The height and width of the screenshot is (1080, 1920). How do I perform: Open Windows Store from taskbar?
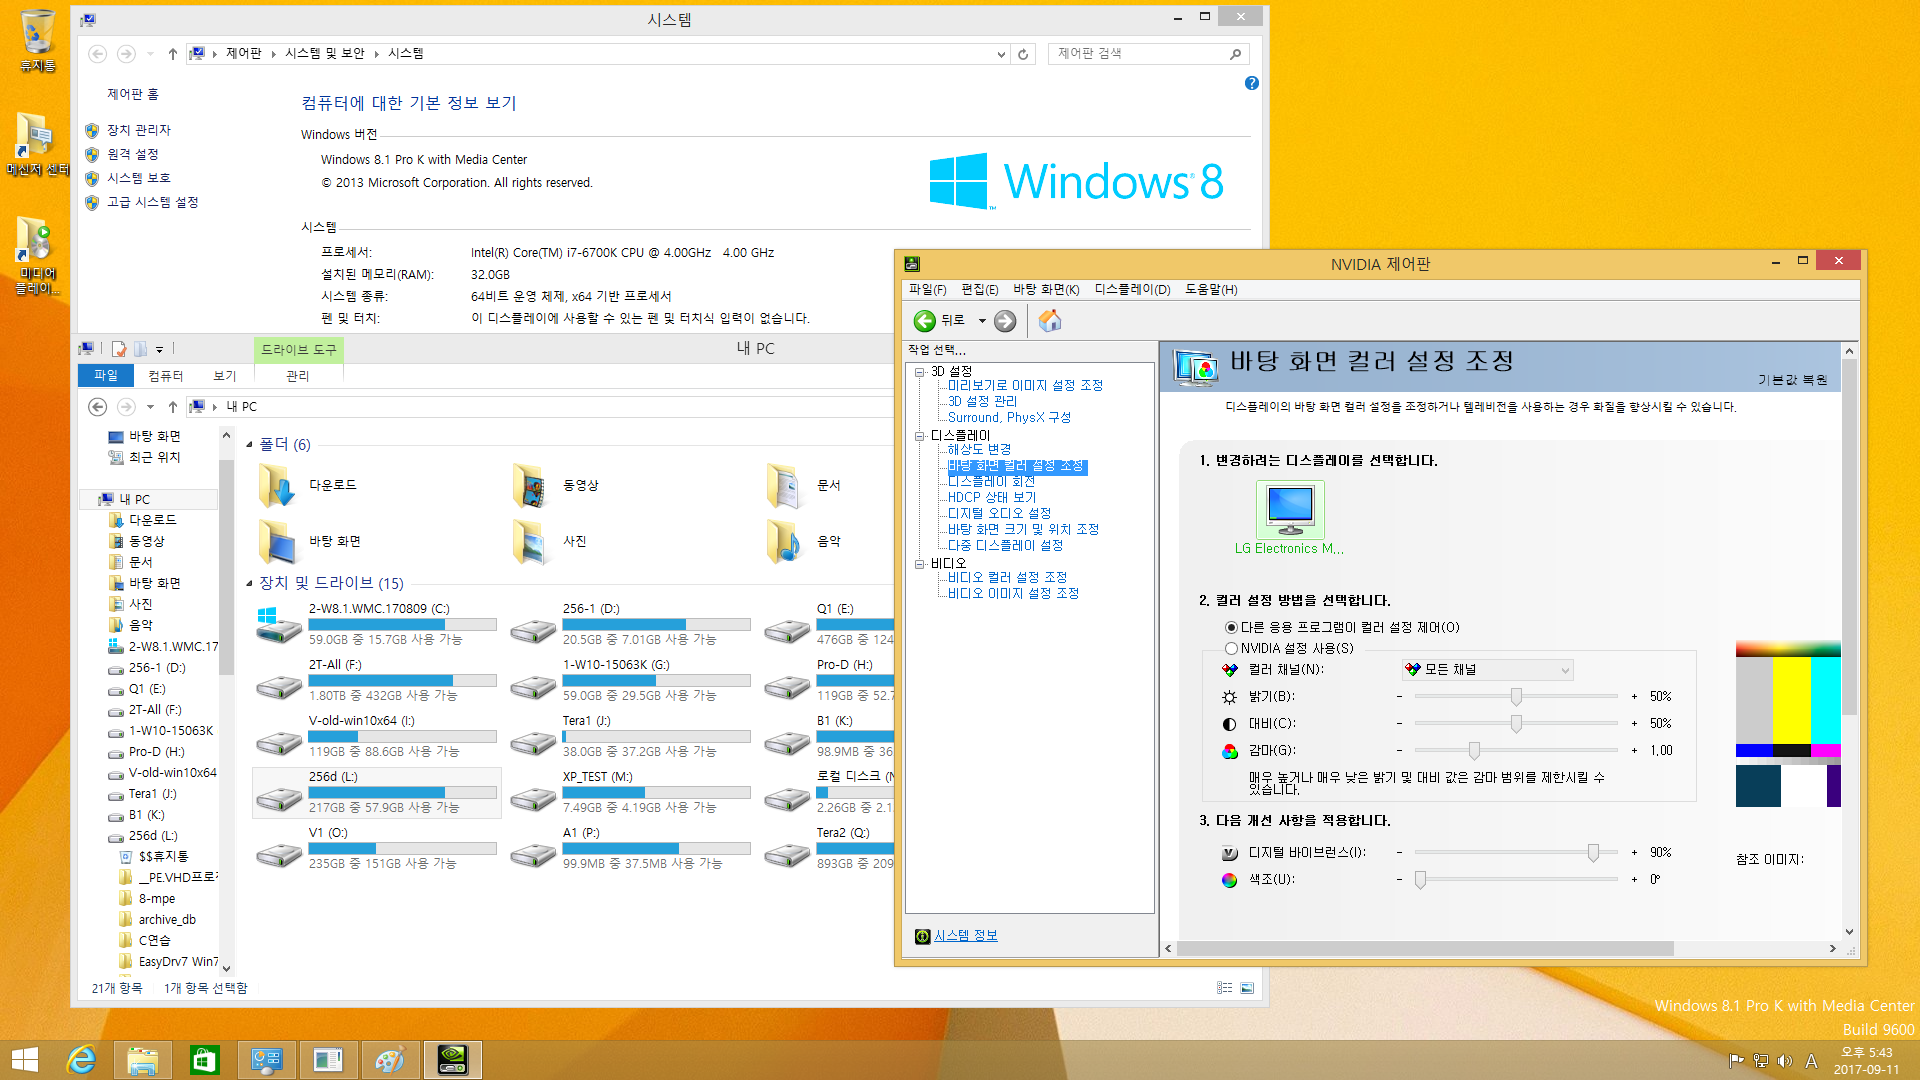pos(205,1060)
